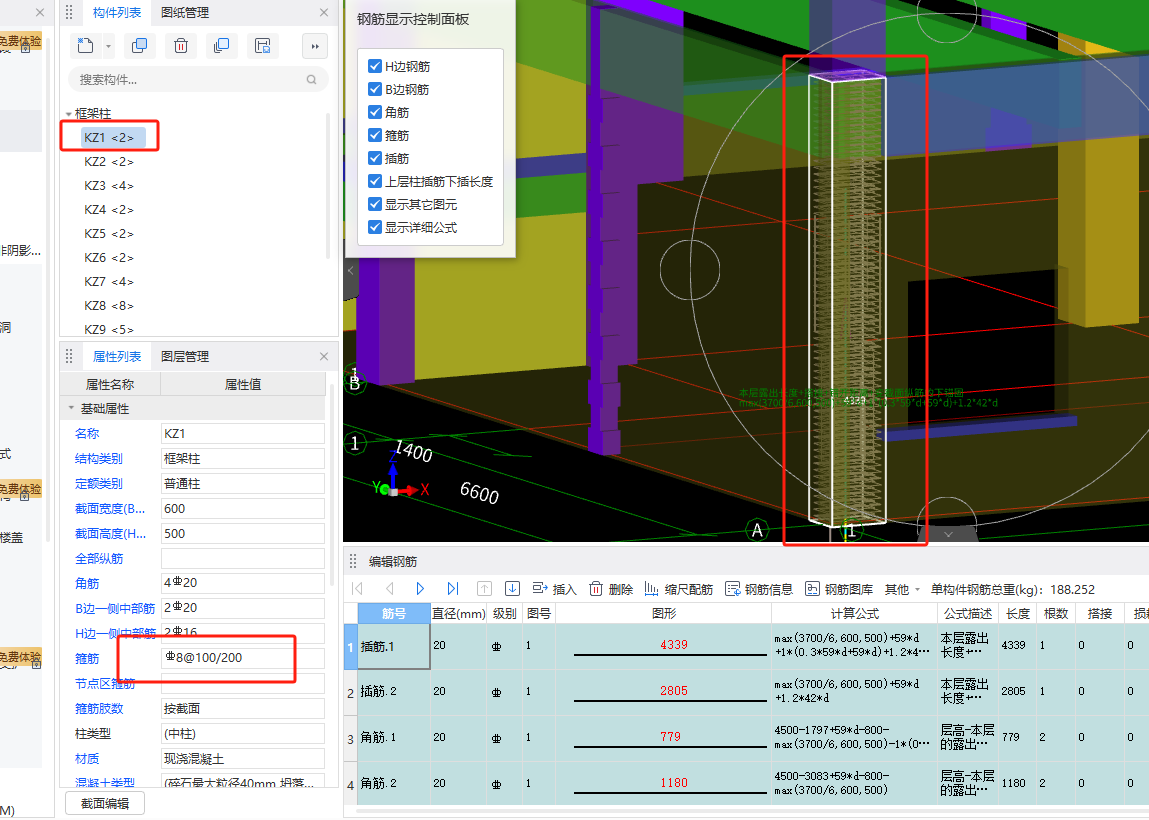Open the 钢筋信息 button
1149x820 pixels.
pos(759,589)
